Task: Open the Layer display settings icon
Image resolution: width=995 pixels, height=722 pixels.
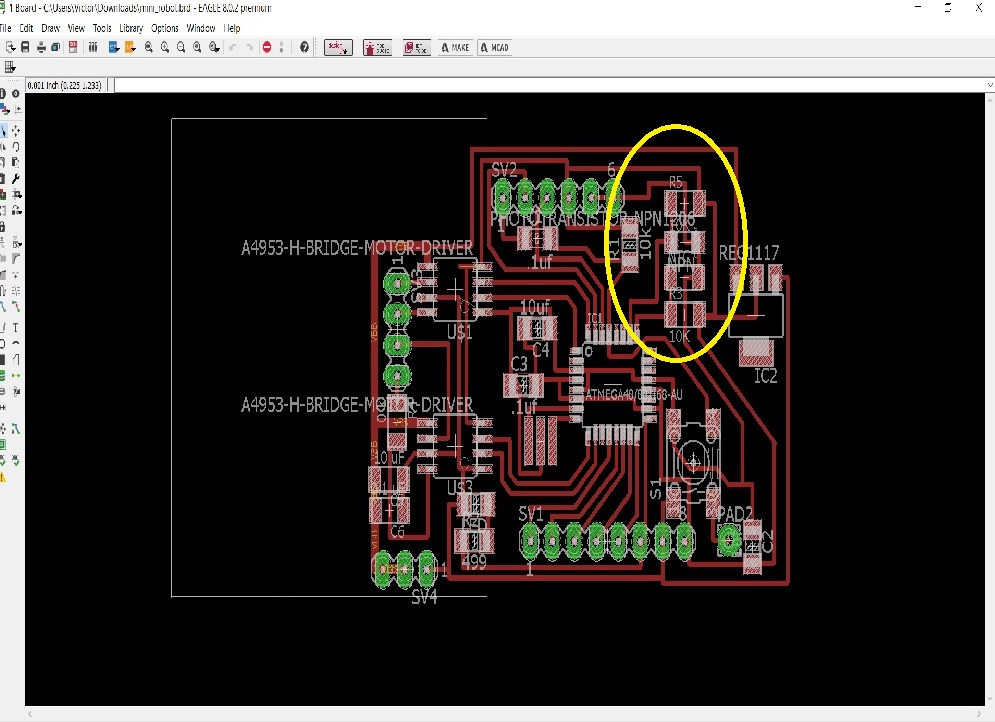Action: [4, 109]
